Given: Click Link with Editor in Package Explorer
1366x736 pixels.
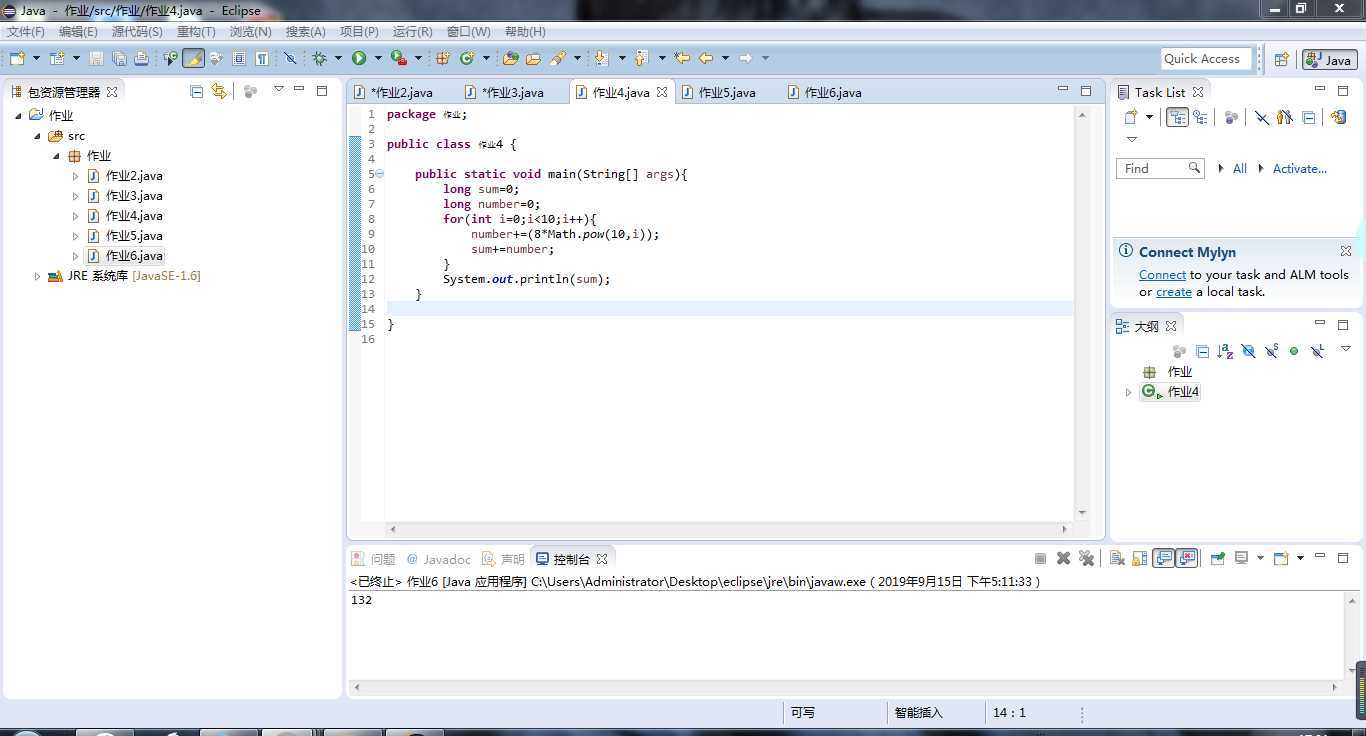Looking at the screenshot, I should click(219, 91).
